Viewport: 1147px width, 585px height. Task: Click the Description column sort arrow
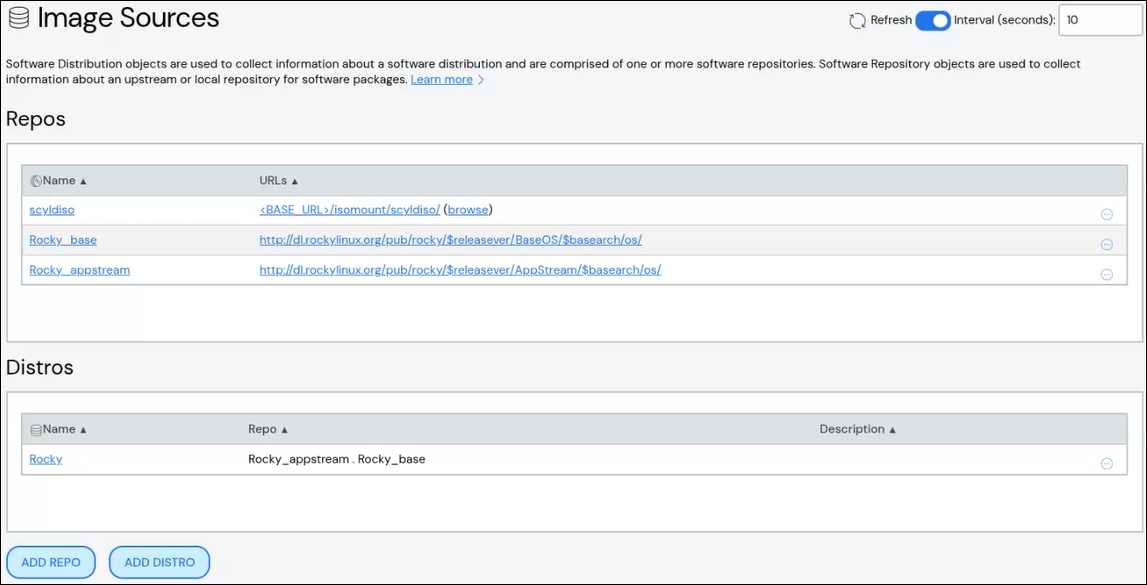coord(891,428)
